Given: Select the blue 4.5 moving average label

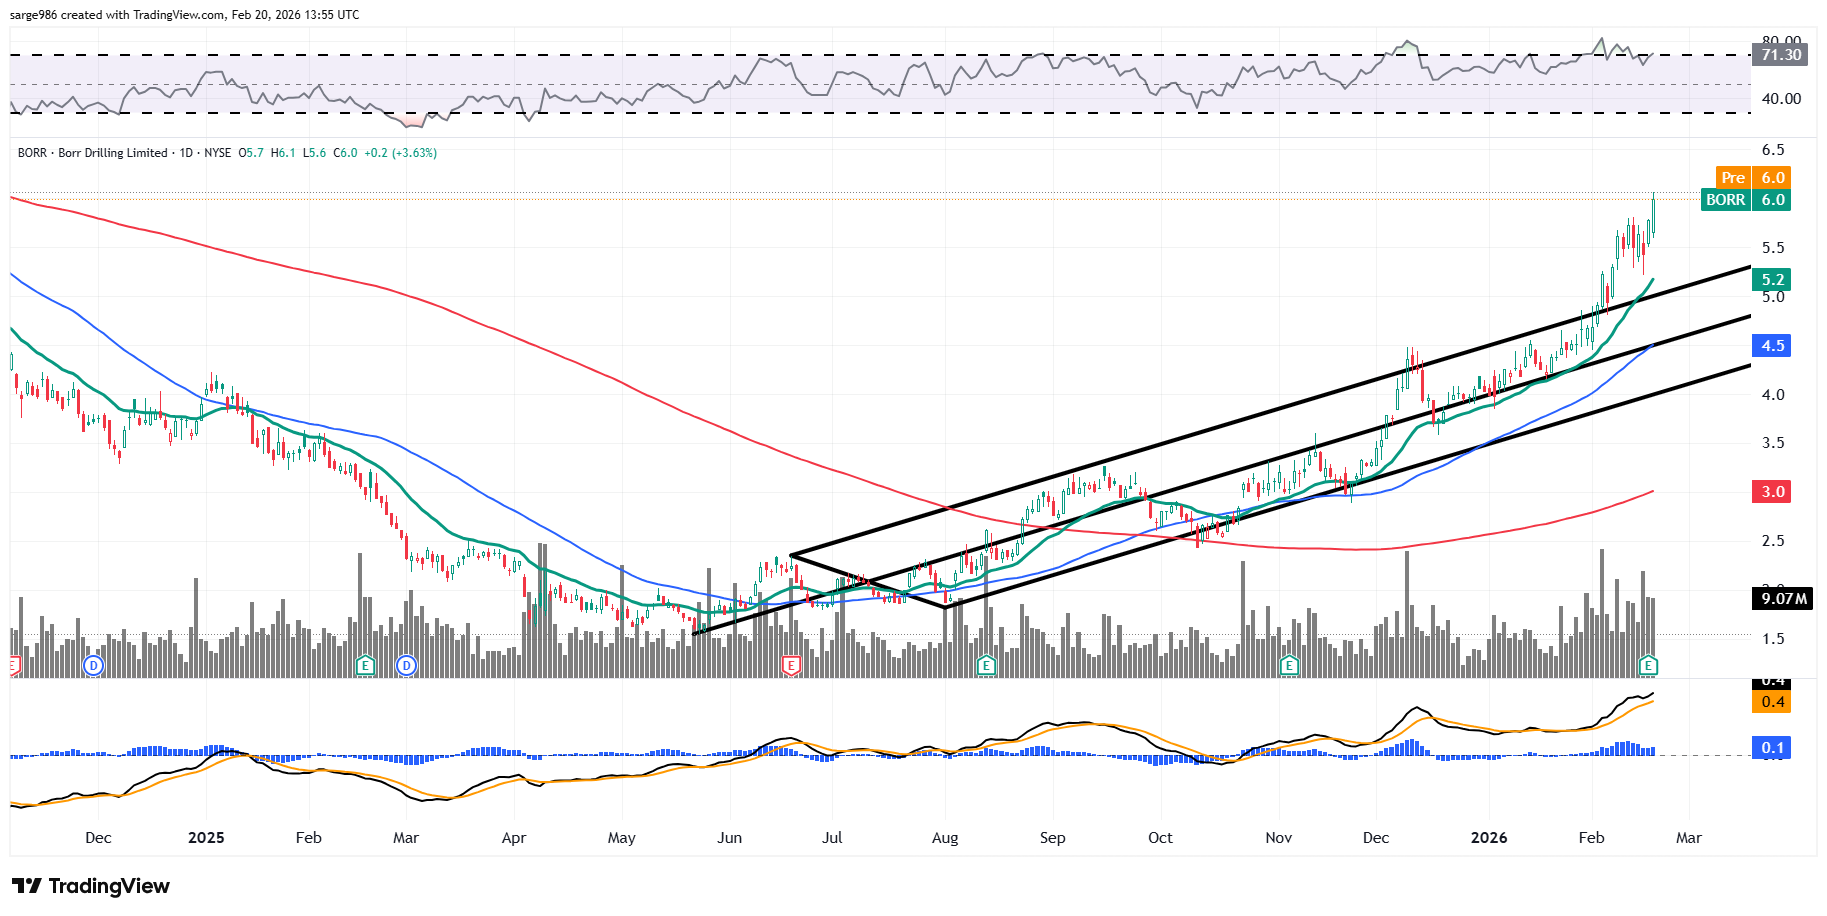Looking at the screenshot, I should point(1772,346).
